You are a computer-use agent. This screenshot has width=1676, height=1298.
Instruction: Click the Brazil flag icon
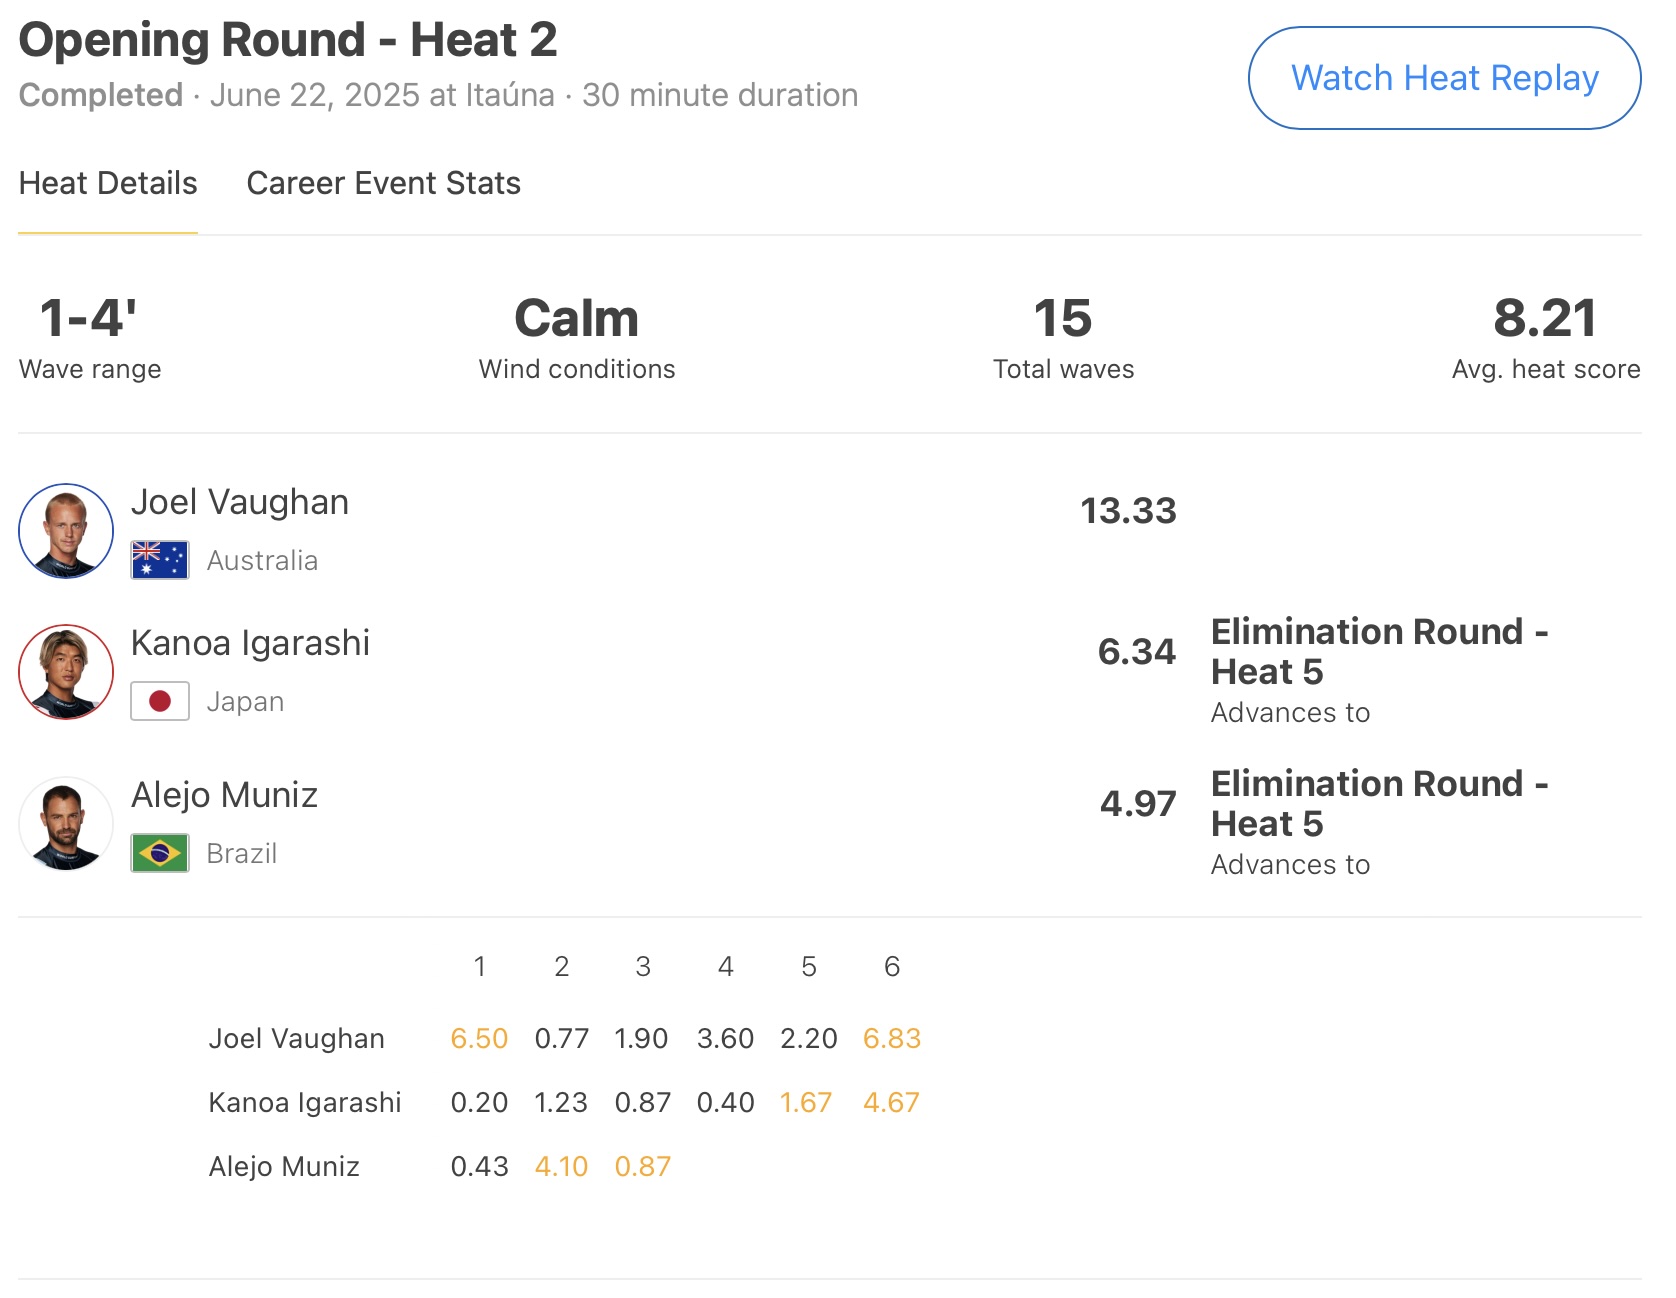(160, 854)
